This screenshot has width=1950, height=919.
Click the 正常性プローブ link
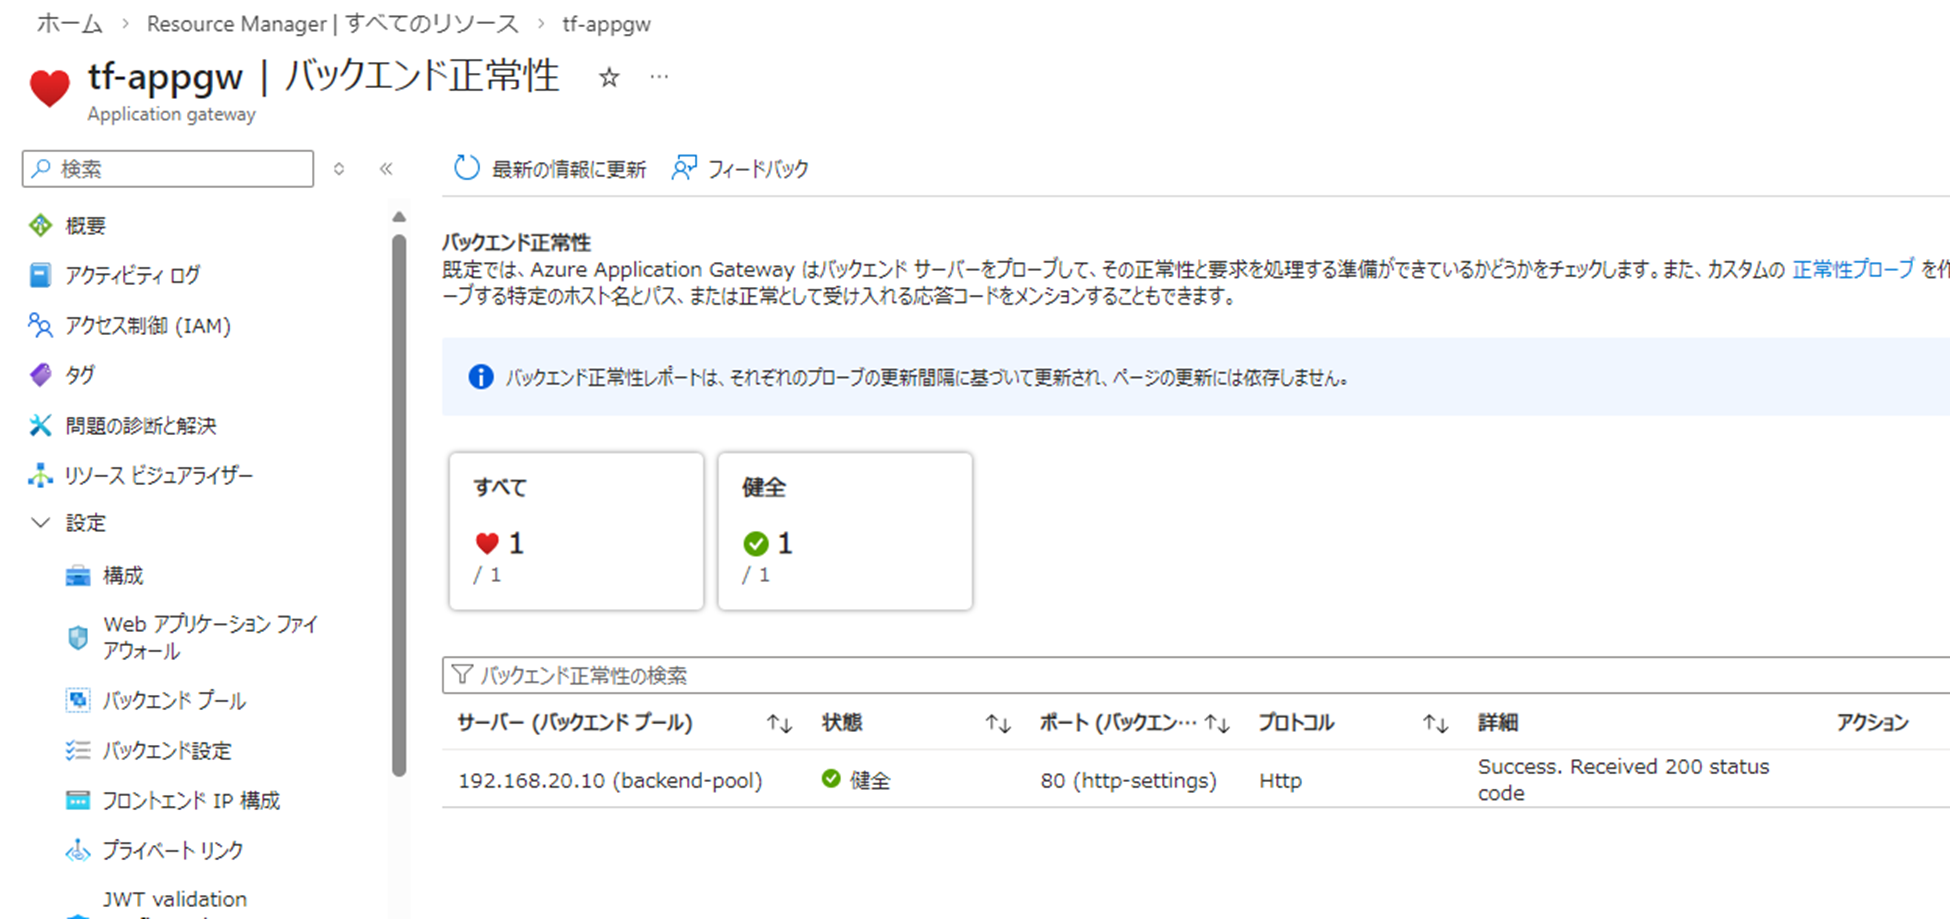click(1852, 269)
